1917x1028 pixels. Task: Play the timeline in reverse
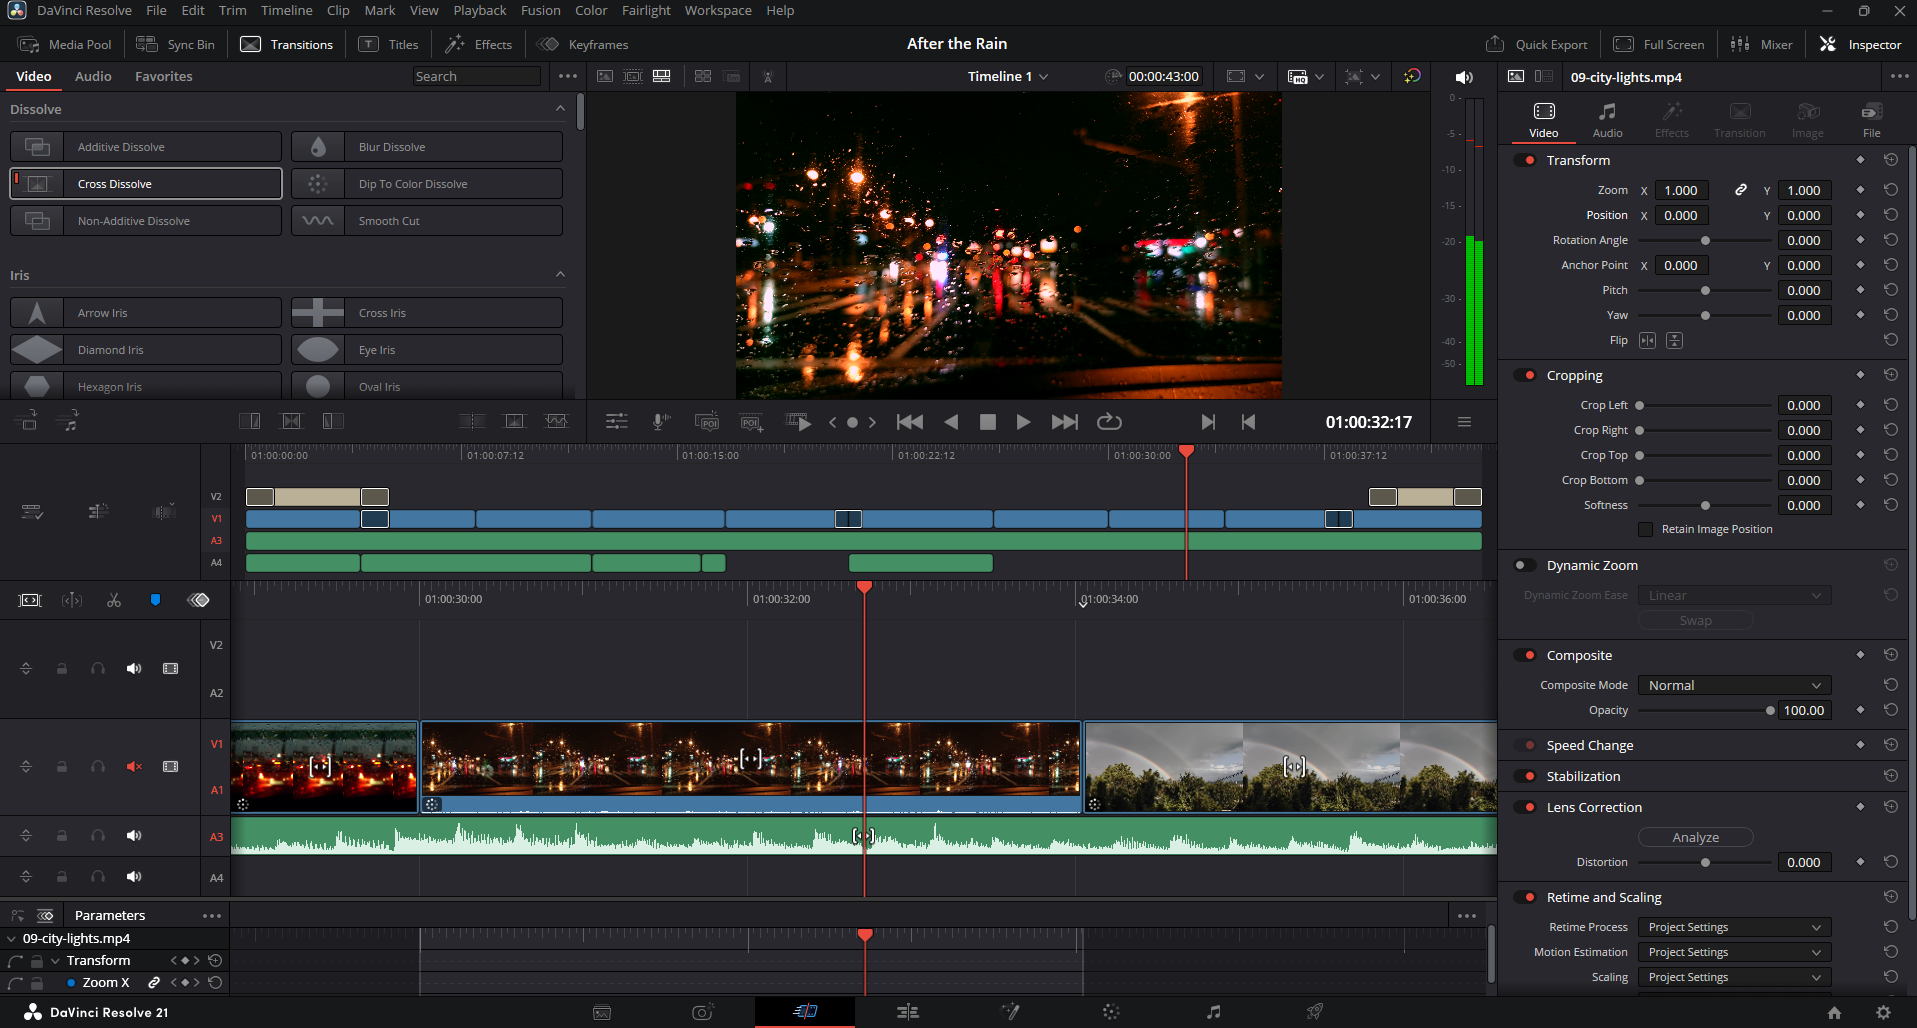(951, 422)
